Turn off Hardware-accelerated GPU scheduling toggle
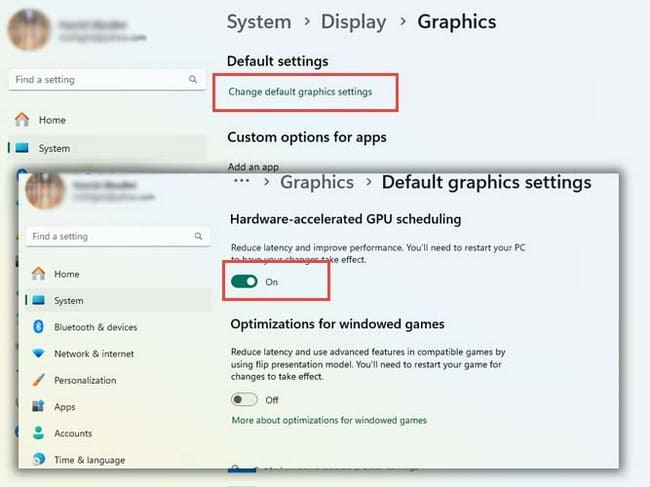Screen dimensions: 650x487 pyautogui.click(x=244, y=282)
